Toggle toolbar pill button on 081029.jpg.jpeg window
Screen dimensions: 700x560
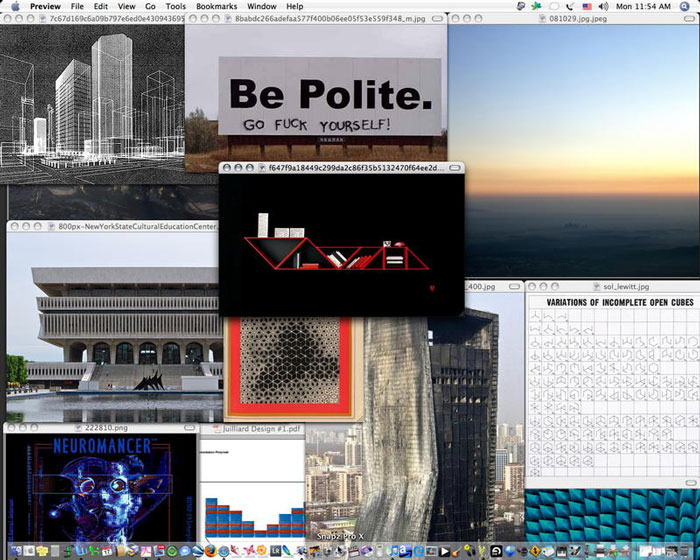691,18
